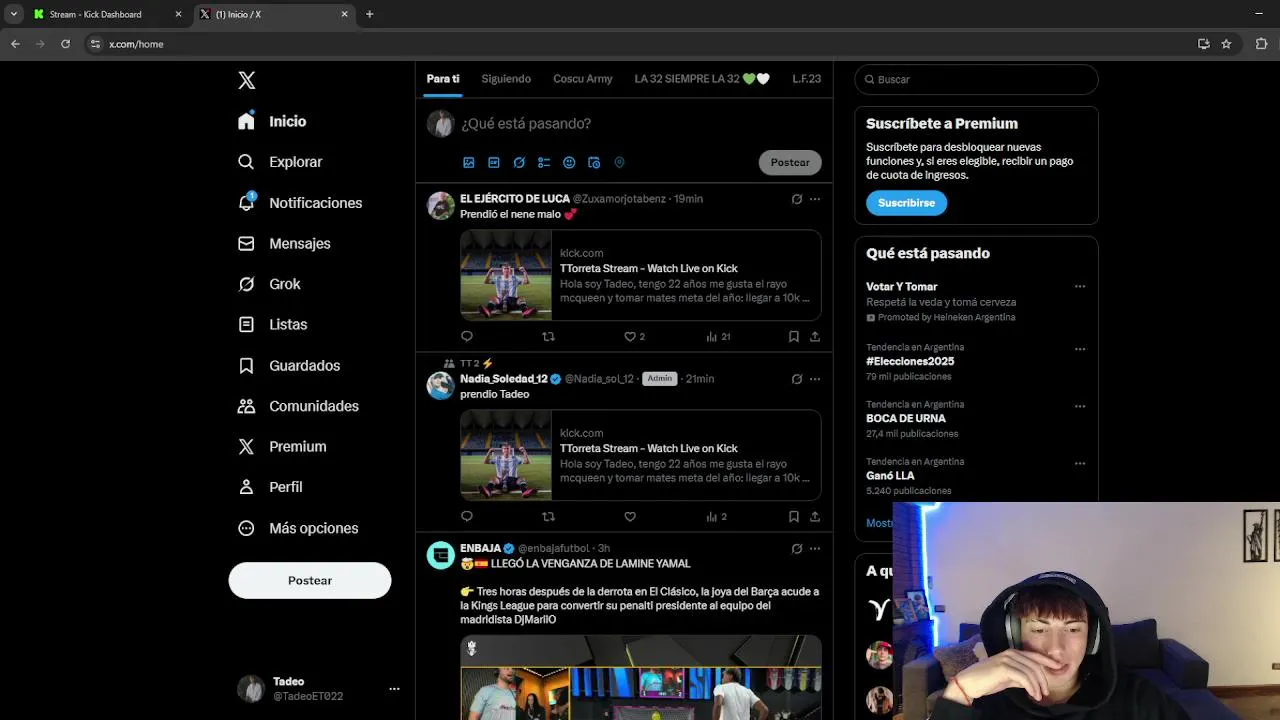Image resolution: width=1280 pixels, height=720 pixels.
Task: Open Grok in the sidebar
Action: pos(269,284)
